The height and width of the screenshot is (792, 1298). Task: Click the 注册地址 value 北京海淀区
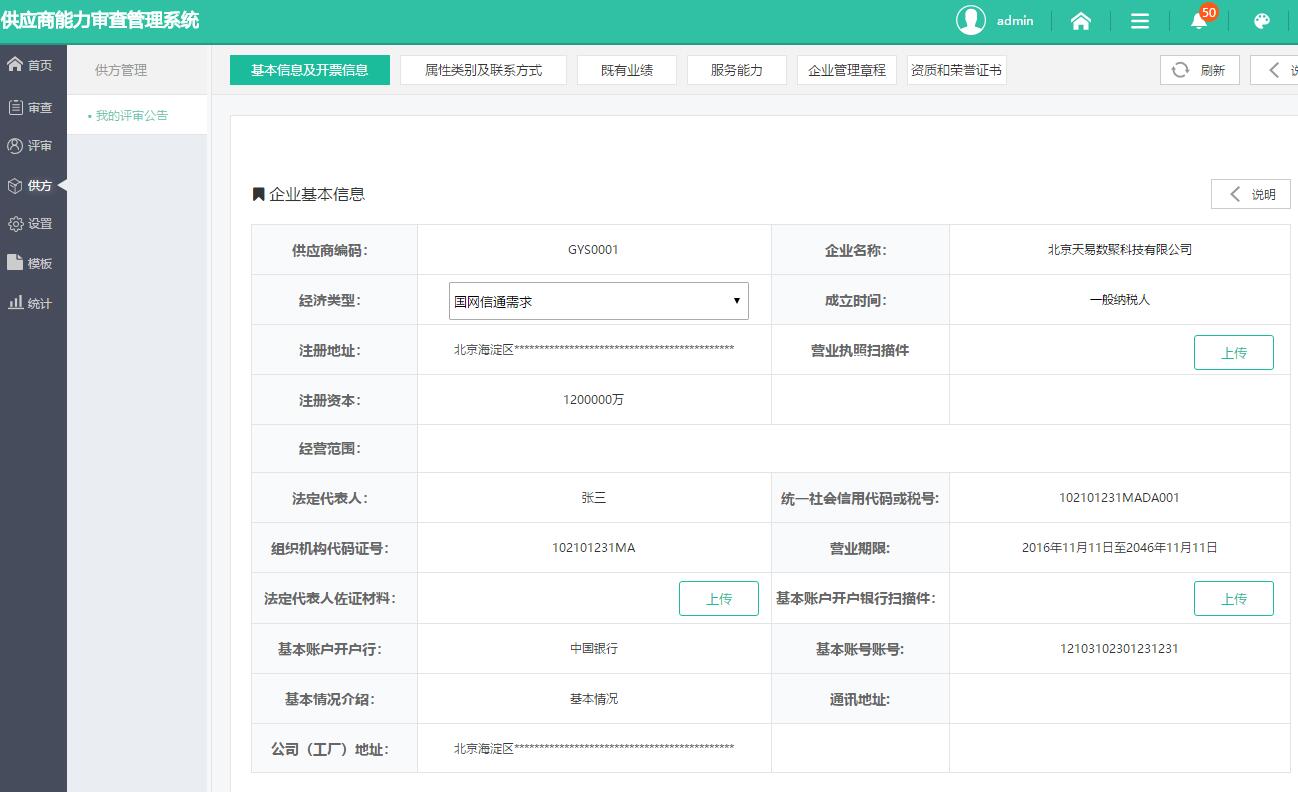pos(594,349)
